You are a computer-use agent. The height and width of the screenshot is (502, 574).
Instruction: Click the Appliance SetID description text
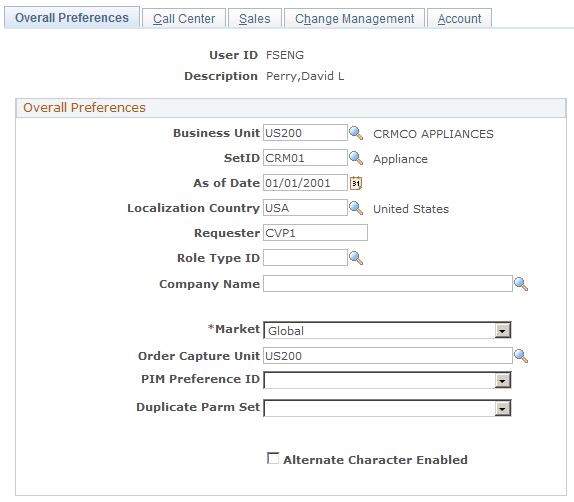point(400,159)
